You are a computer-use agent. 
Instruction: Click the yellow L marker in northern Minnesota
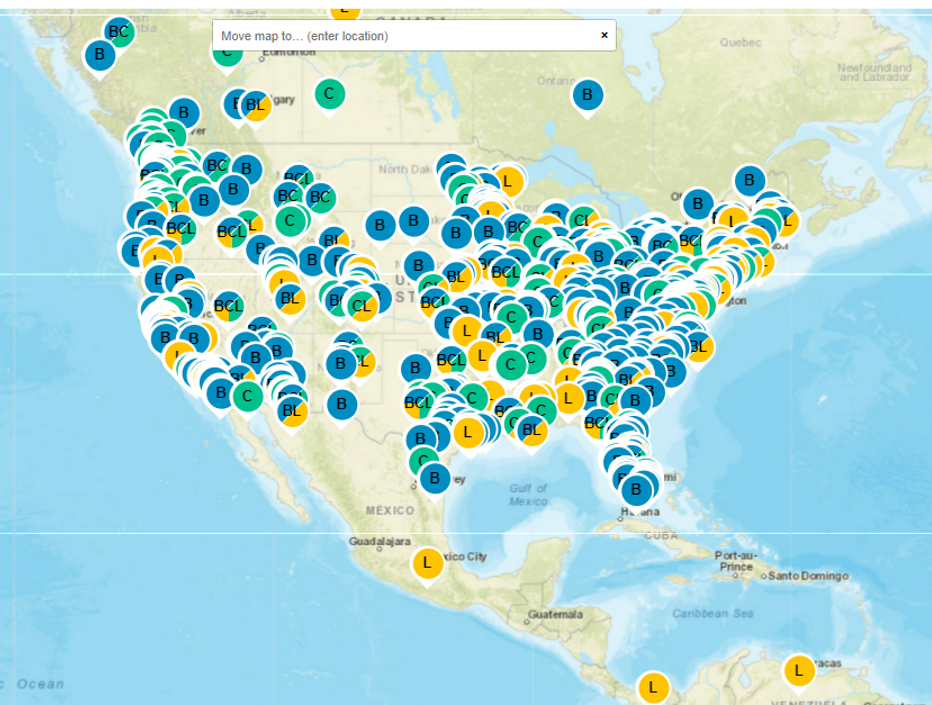pos(507,181)
